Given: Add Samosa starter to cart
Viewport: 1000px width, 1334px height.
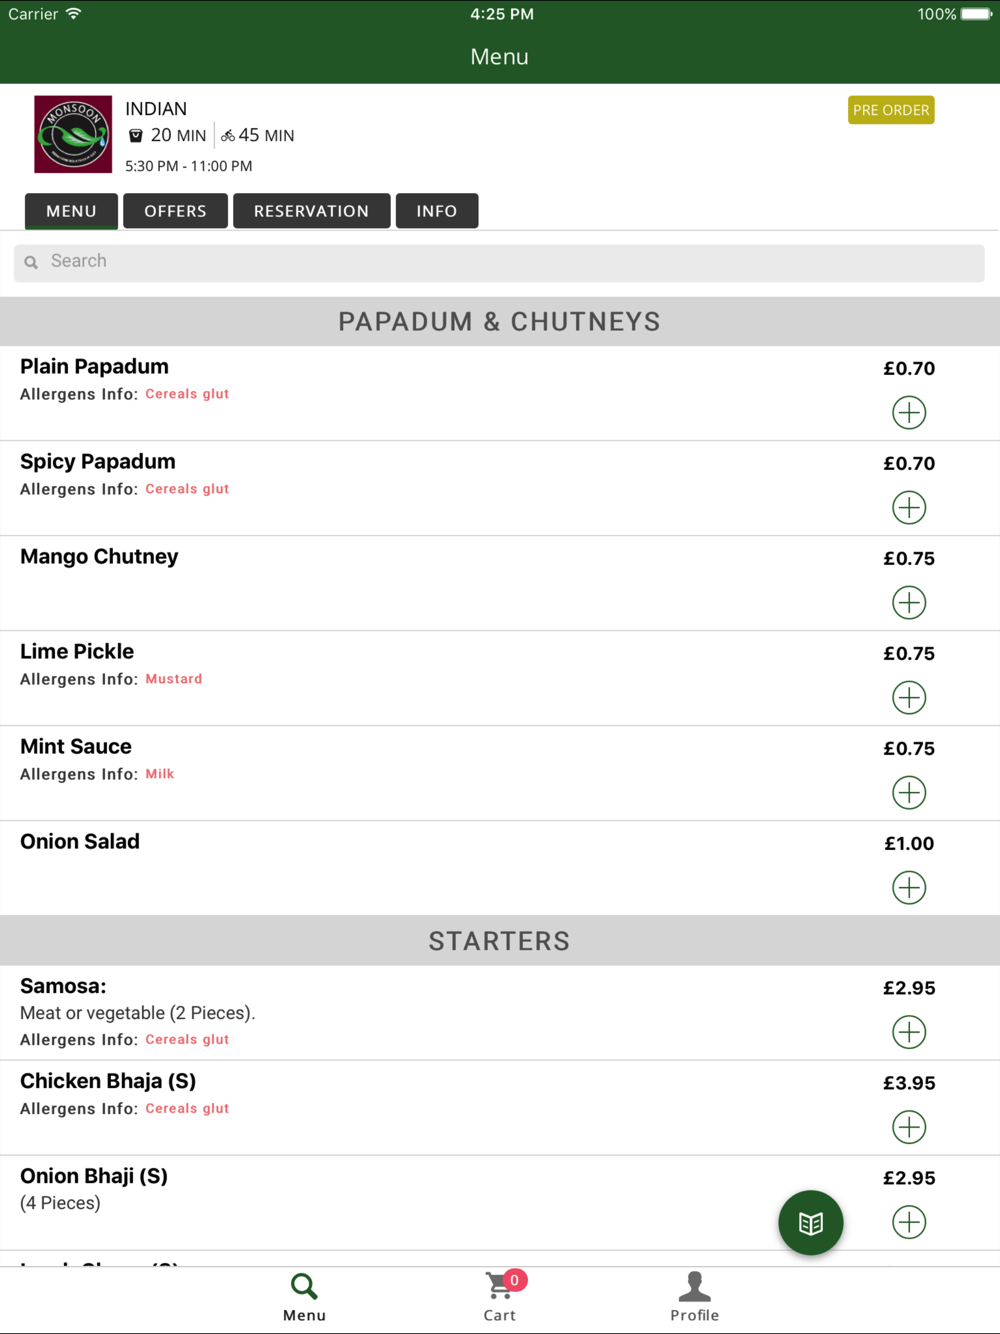Looking at the screenshot, I should point(909,1032).
